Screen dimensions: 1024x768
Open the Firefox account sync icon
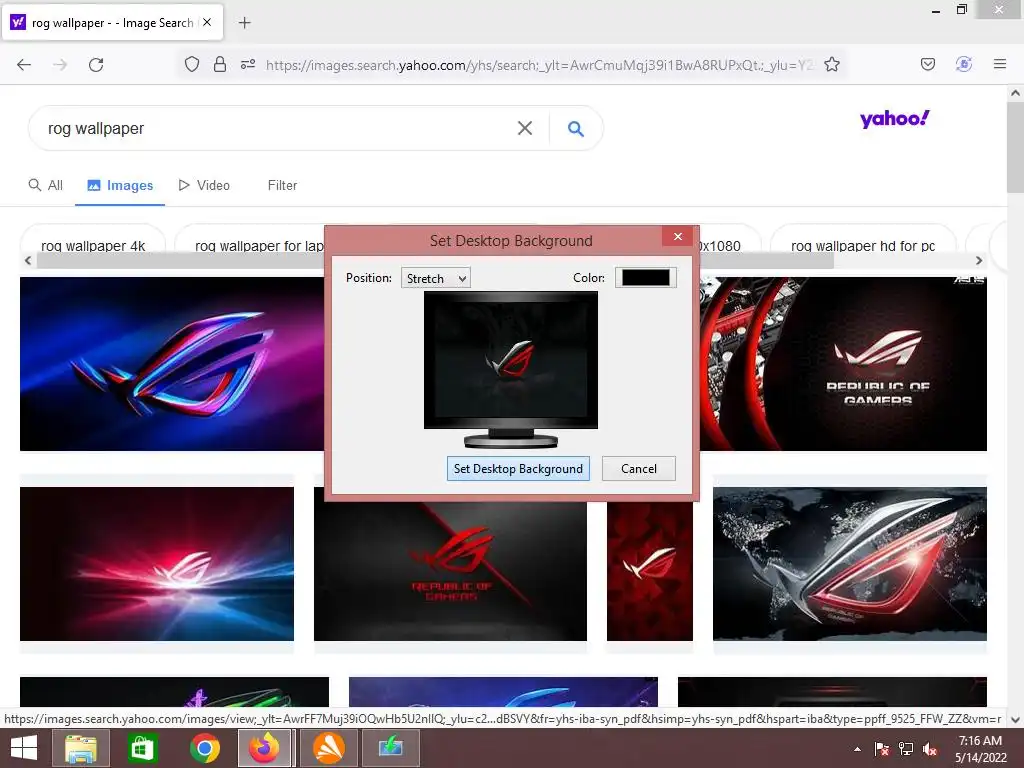[964, 64]
